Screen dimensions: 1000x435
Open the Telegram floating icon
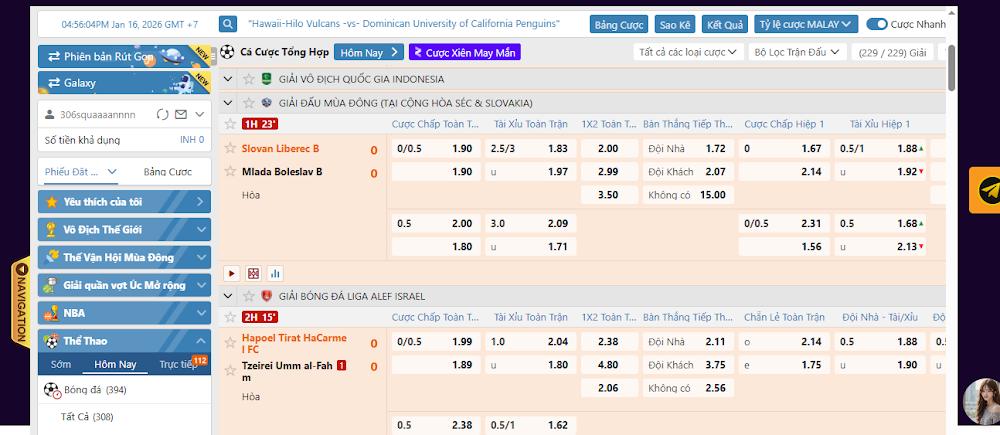989,189
